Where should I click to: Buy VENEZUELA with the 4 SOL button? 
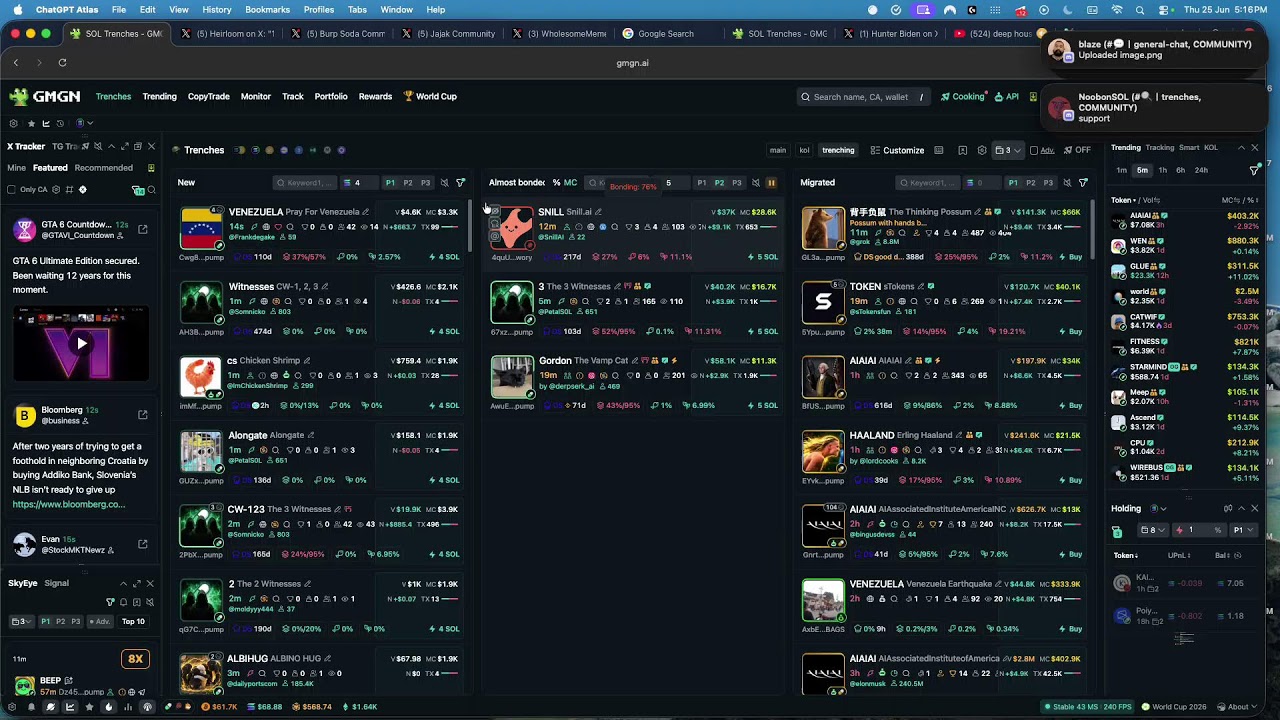pos(446,257)
